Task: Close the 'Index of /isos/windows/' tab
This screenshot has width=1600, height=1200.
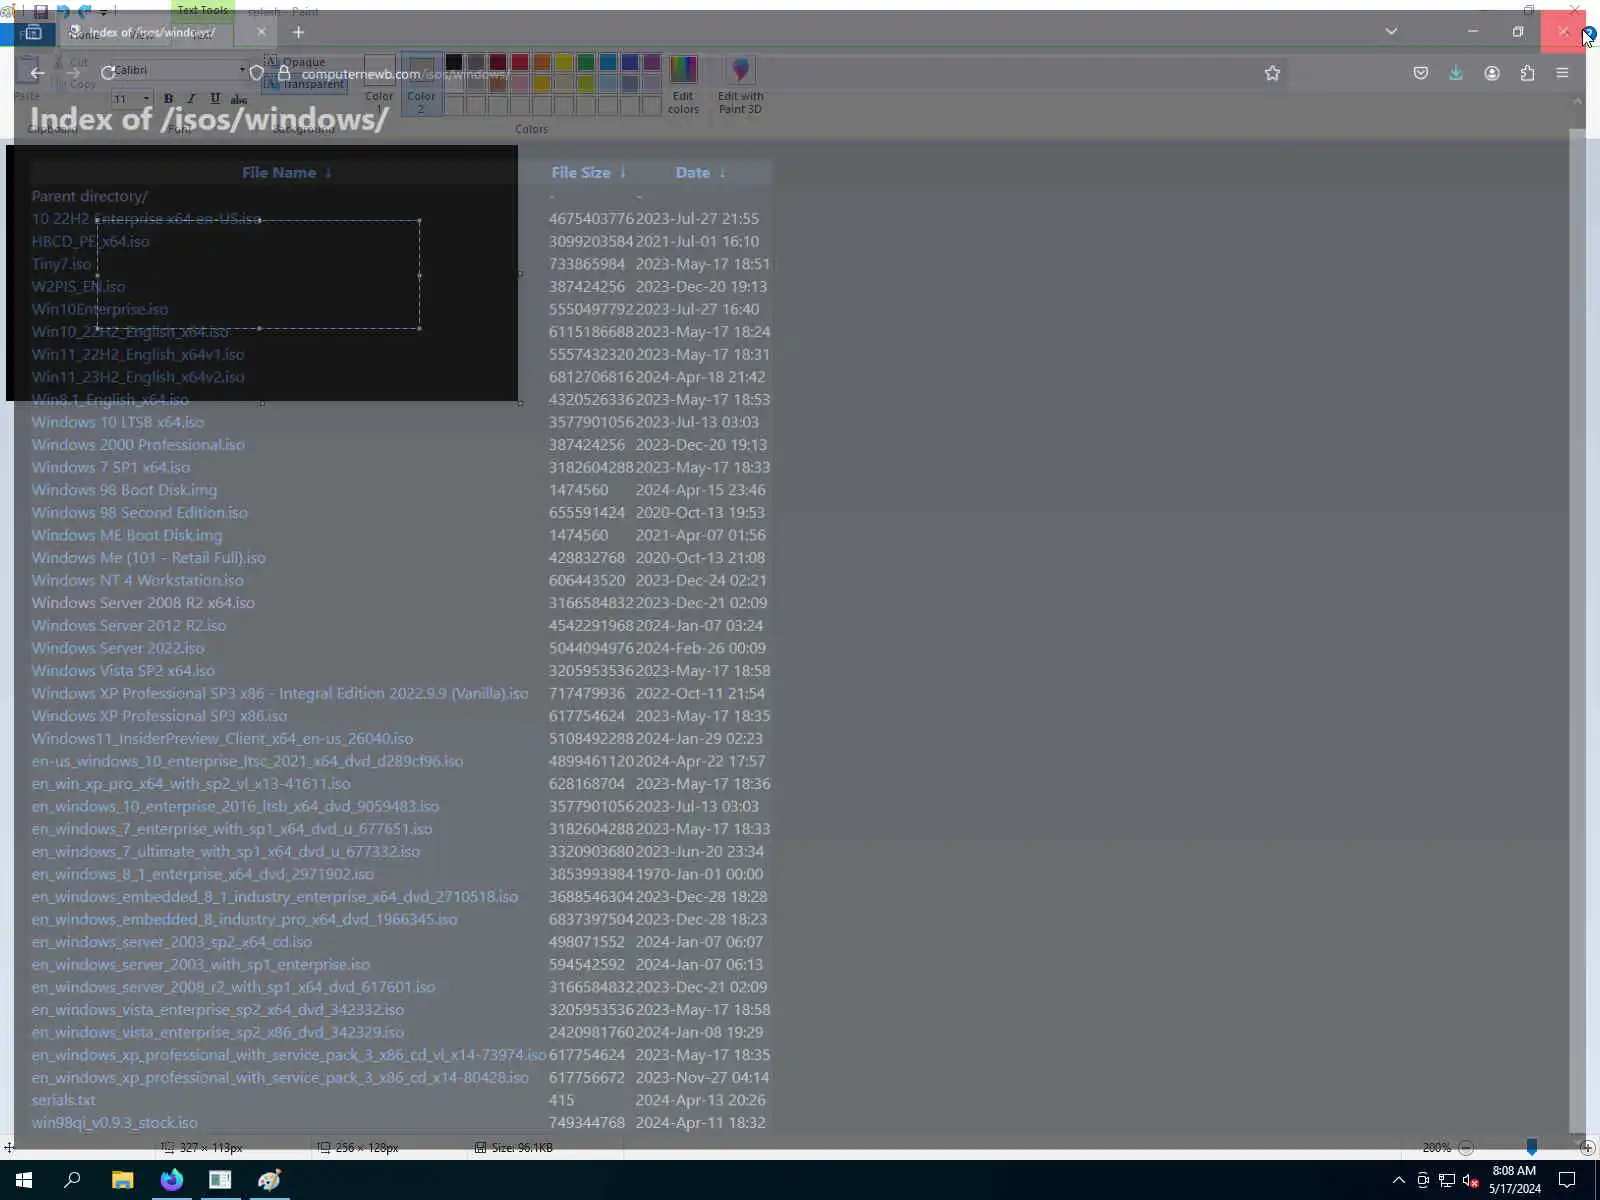Action: pyautogui.click(x=261, y=32)
